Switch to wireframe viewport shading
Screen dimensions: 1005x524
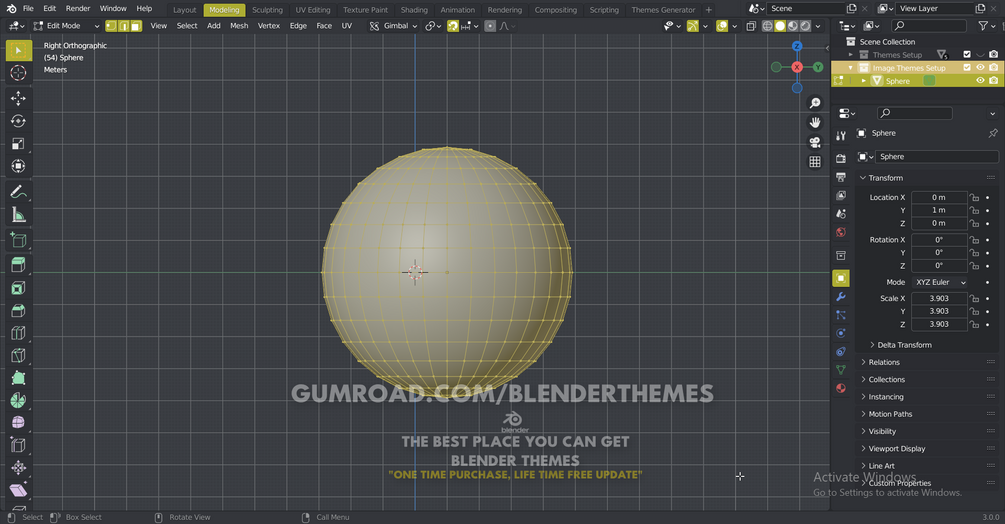(768, 26)
